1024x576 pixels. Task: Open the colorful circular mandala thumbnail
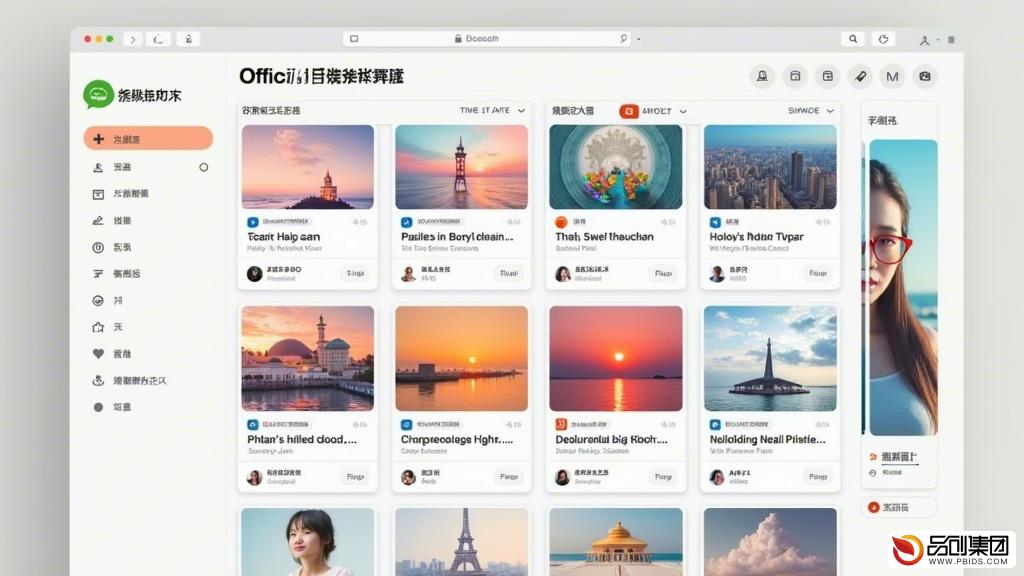pyautogui.click(x=616, y=167)
